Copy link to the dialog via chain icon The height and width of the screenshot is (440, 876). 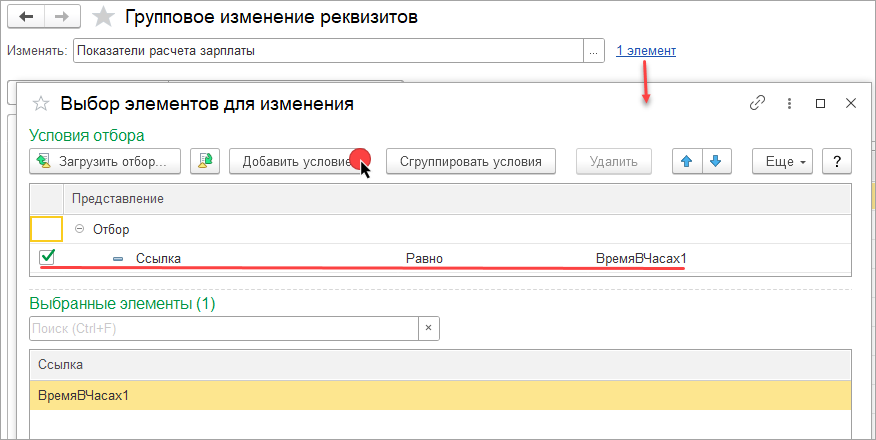(x=757, y=103)
